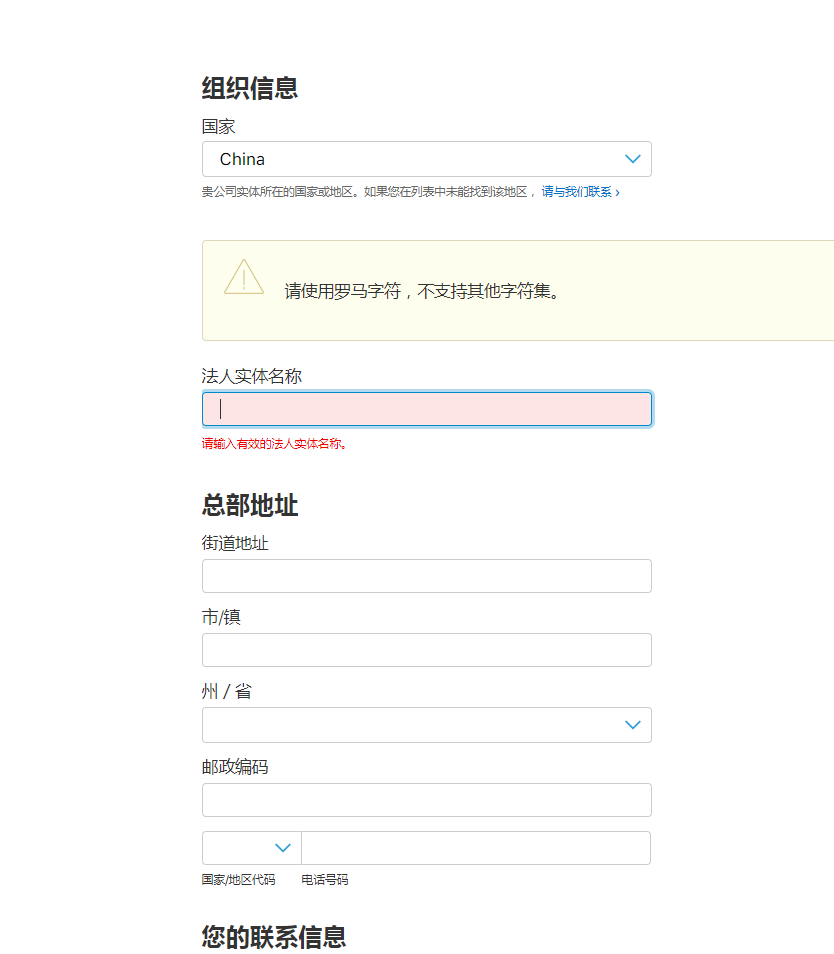Click into the 街道地址 text field
This screenshot has width=834, height=954.
click(426, 576)
